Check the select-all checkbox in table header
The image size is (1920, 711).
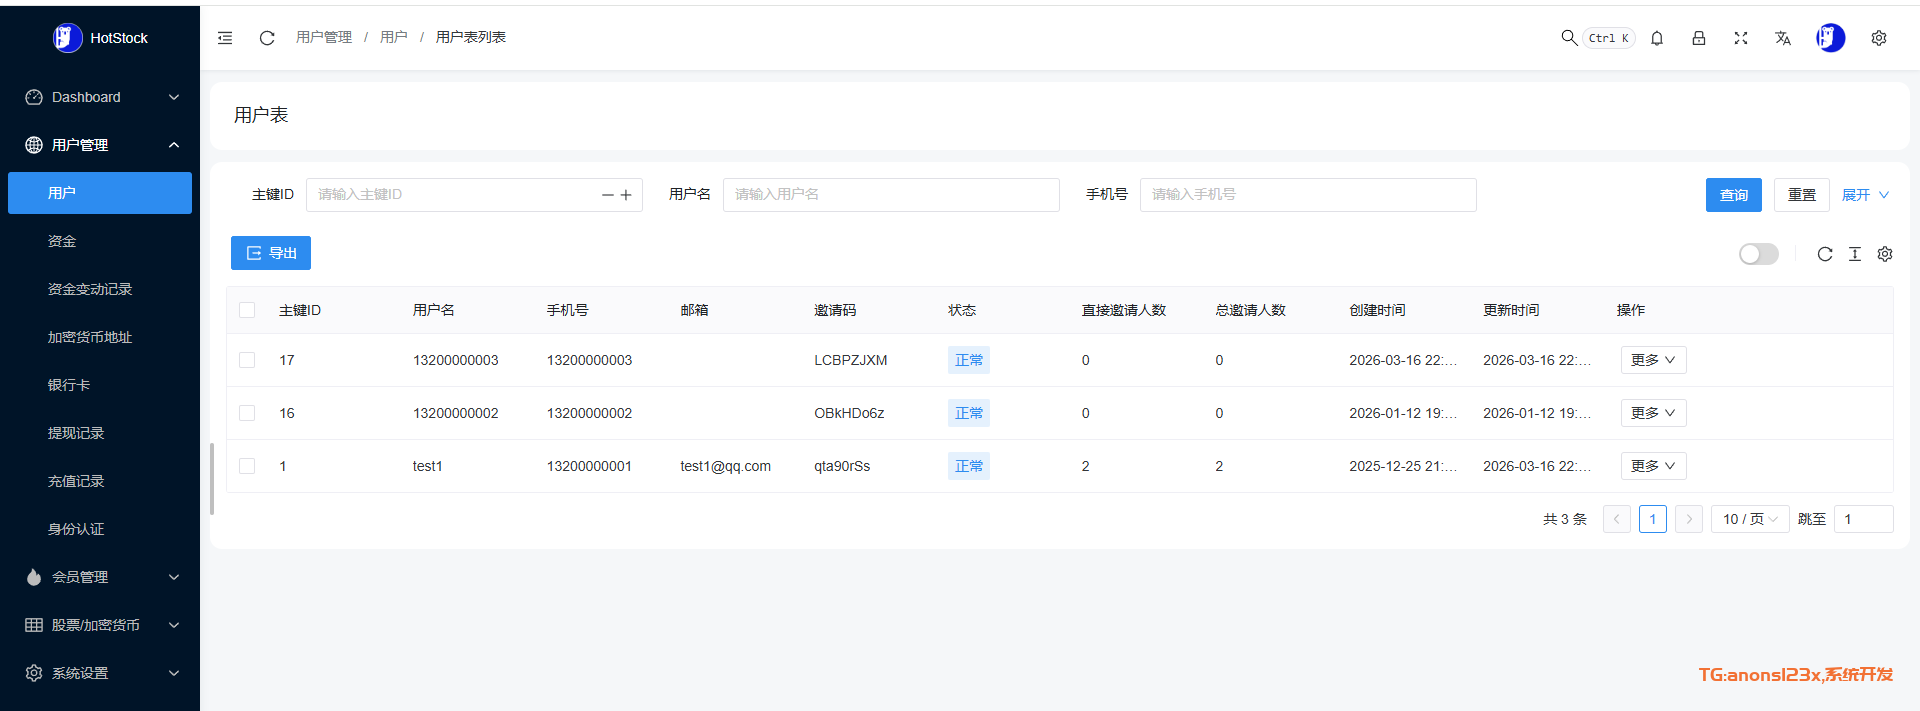click(247, 310)
